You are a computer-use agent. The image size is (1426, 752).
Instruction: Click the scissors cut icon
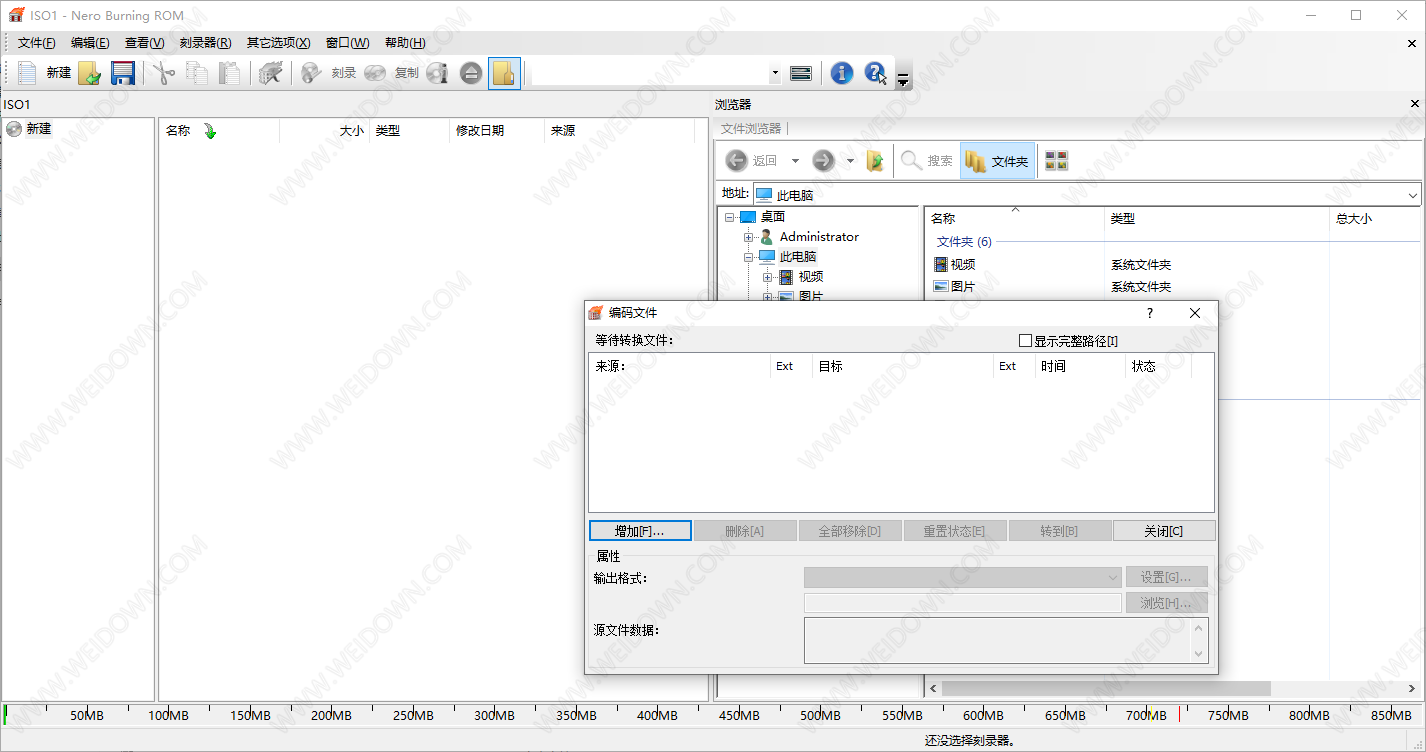tap(164, 72)
